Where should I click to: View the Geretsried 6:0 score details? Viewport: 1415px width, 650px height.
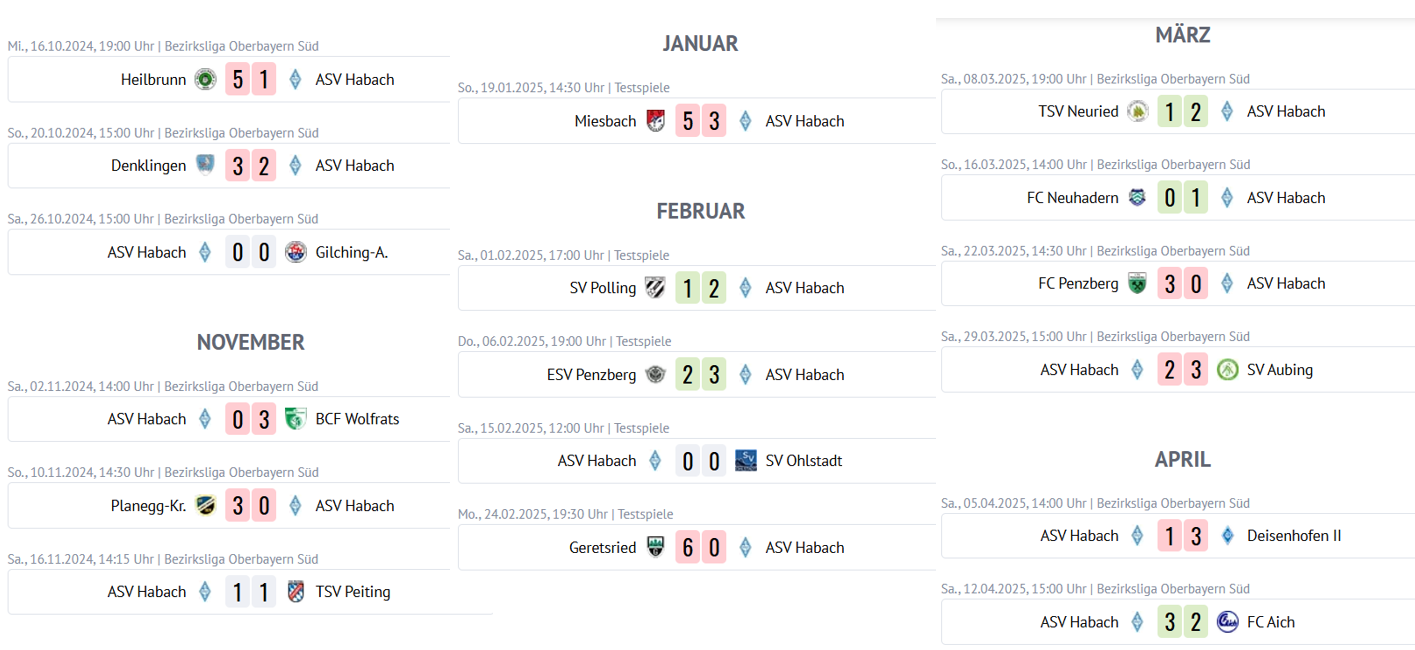(700, 548)
